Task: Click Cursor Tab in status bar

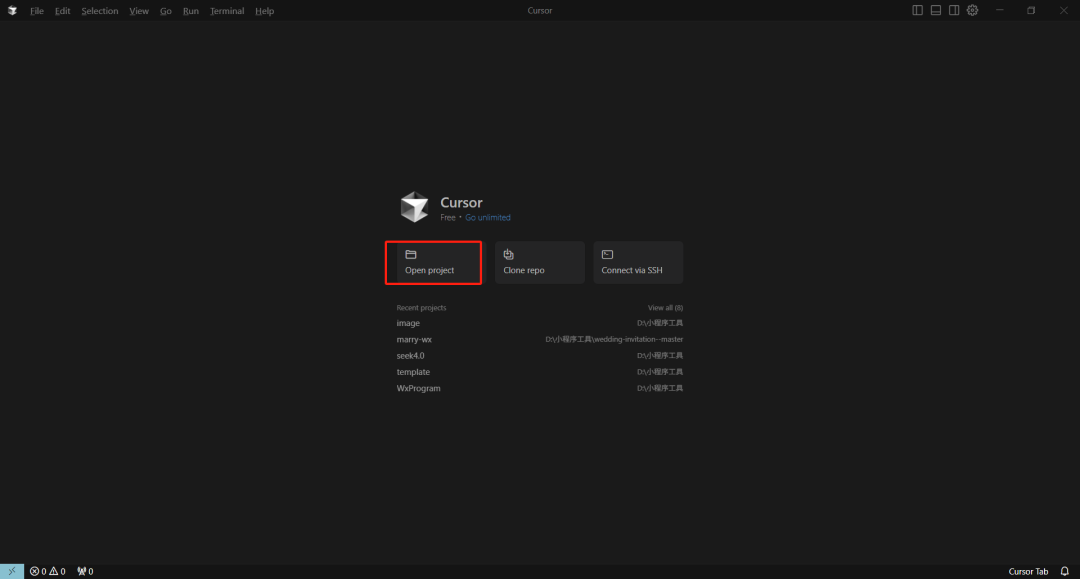Action: pos(1028,571)
